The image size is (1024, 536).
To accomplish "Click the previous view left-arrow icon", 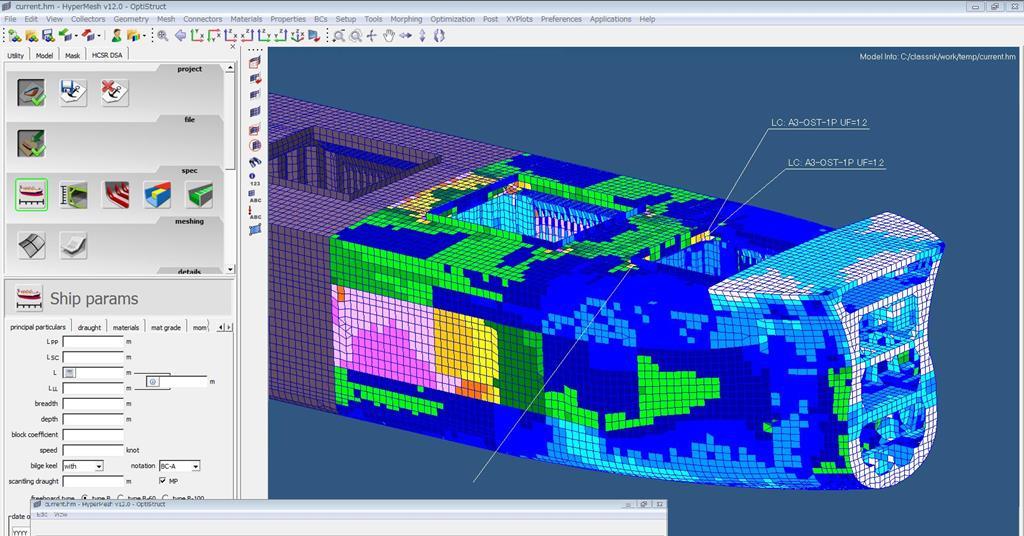I will [x=180, y=35].
